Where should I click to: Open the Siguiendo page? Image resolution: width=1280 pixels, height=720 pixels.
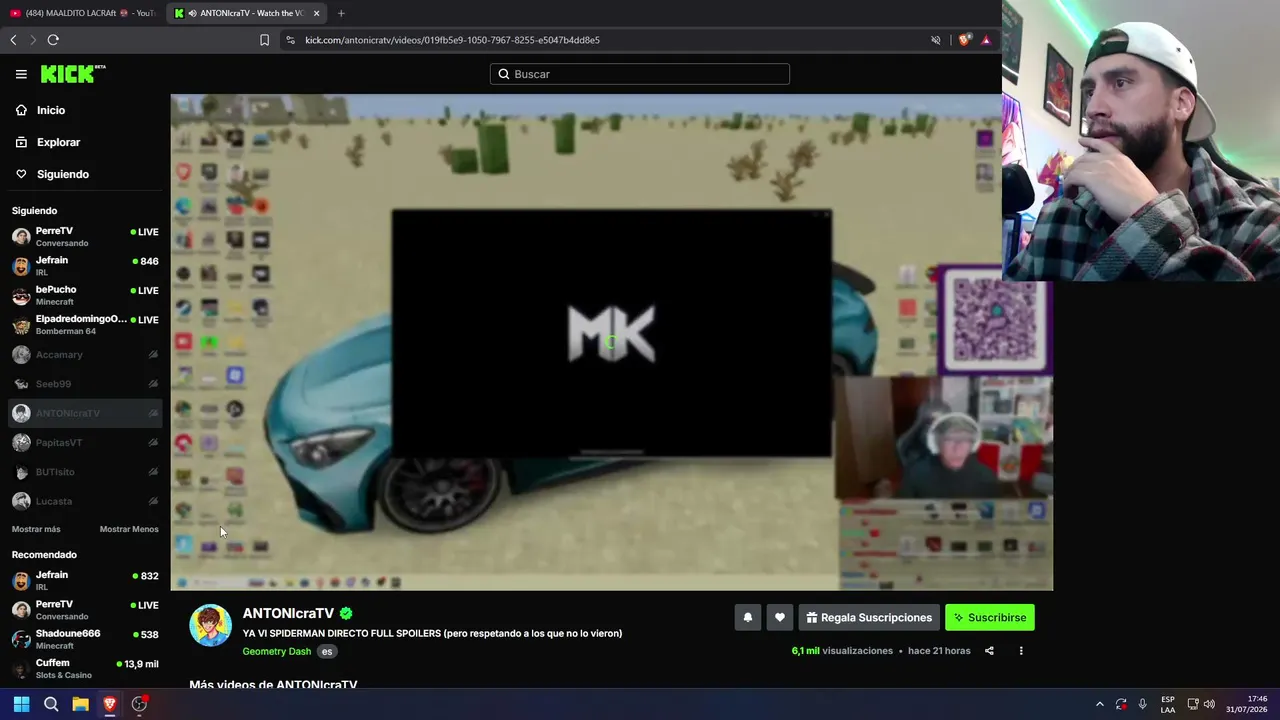point(62,174)
